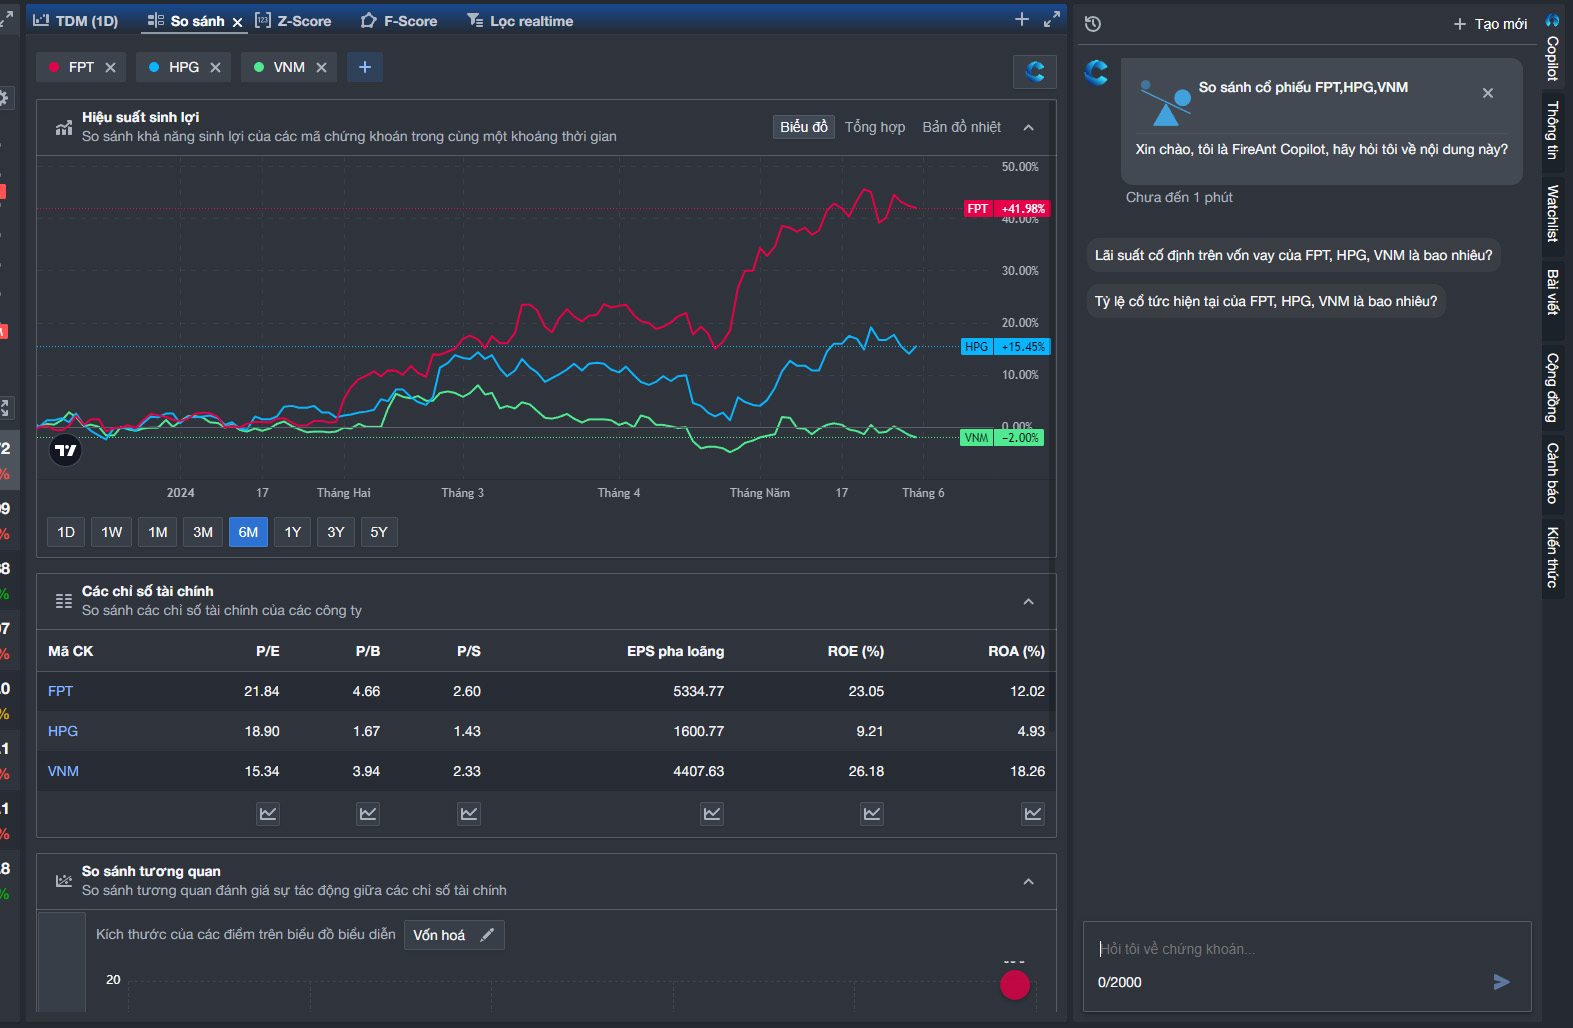Remove FPT ticker from comparison
The width and height of the screenshot is (1573, 1028).
click(x=111, y=67)
